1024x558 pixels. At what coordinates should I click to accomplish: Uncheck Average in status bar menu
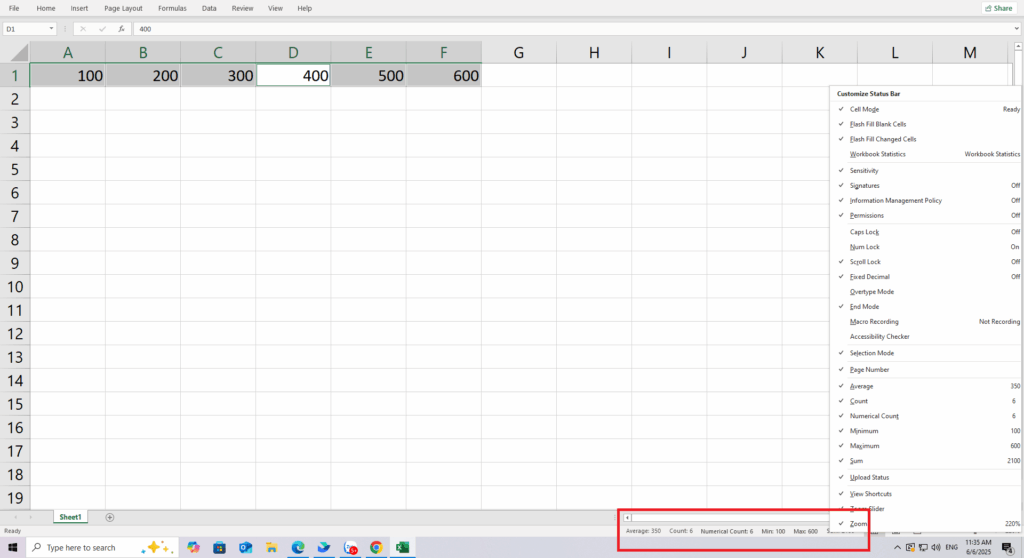click(x=928, y=386)
